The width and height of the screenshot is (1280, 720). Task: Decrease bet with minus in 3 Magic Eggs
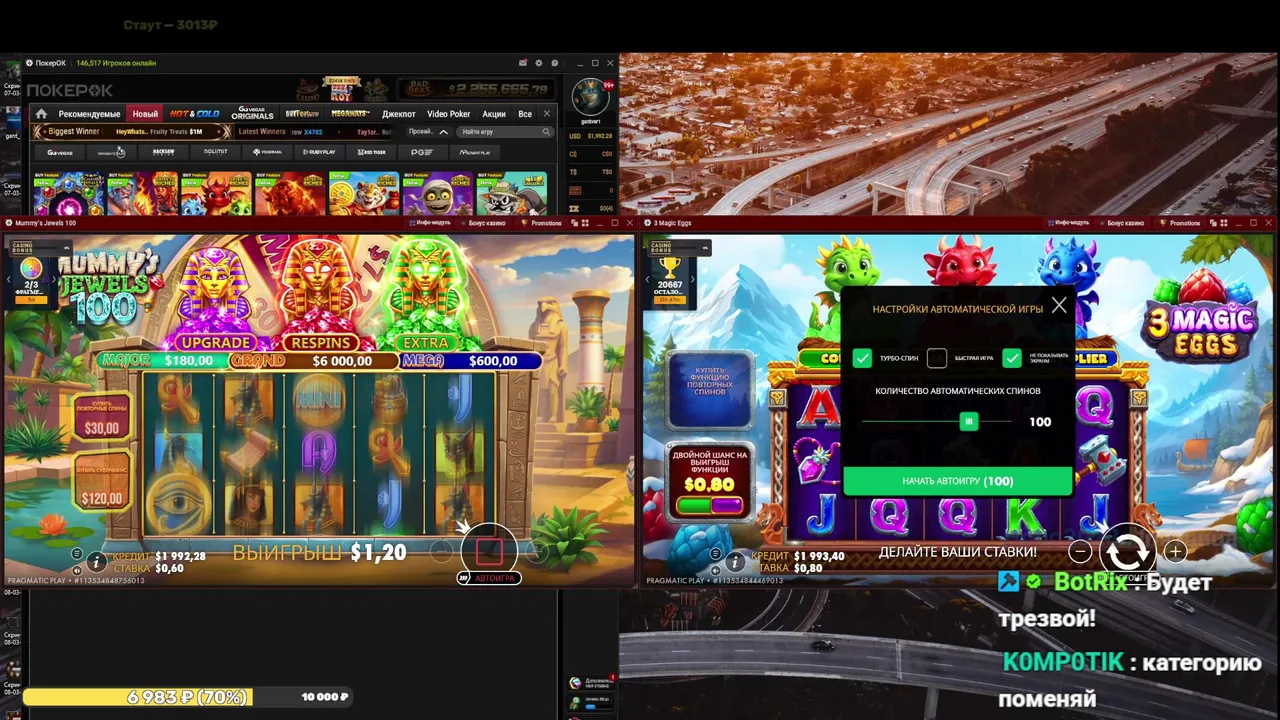click(x=1080, y=551)
